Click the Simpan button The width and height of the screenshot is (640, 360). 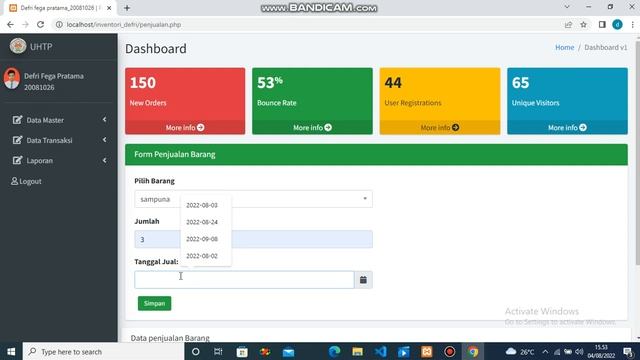coord(154,303)
